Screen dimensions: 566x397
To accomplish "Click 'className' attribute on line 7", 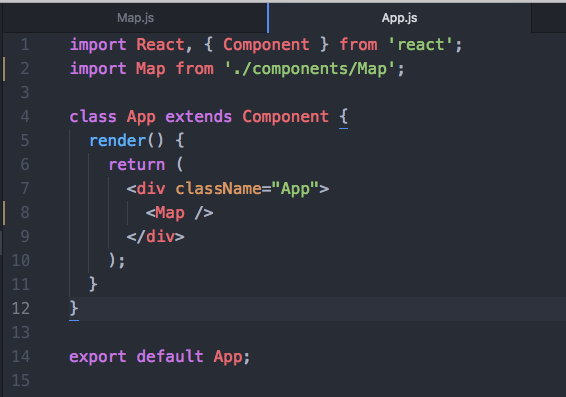I will (x=218, y=188).
